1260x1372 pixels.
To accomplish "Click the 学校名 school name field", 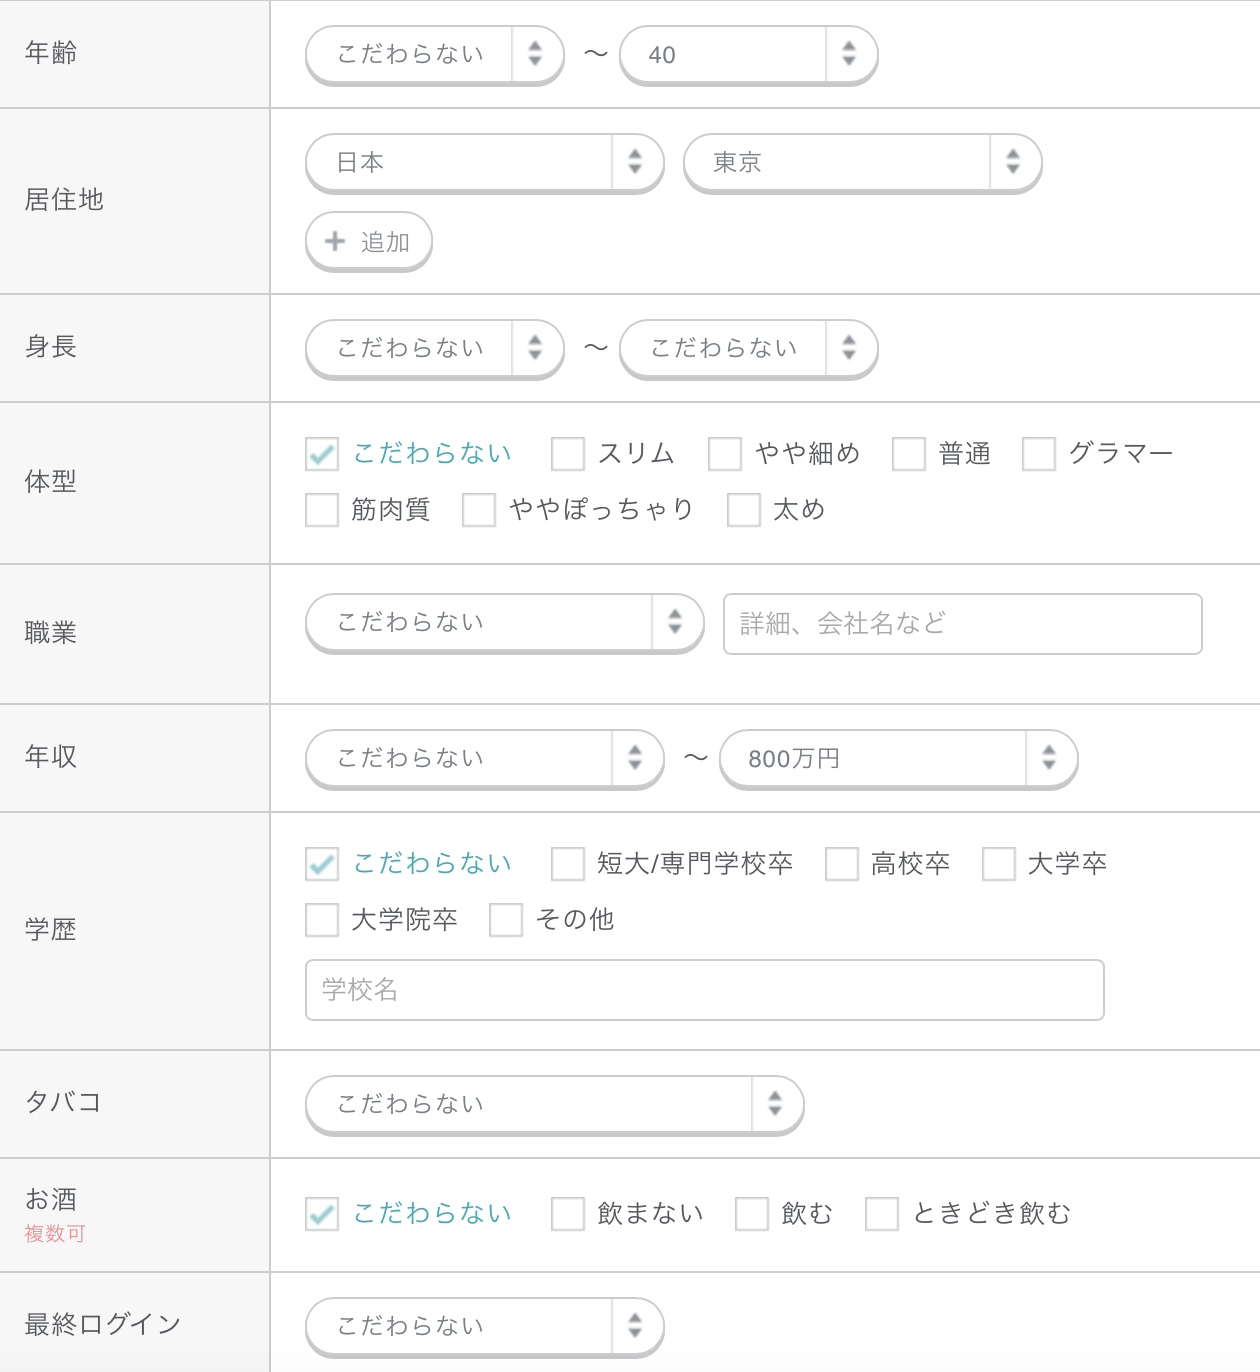I will pos(704,990).
